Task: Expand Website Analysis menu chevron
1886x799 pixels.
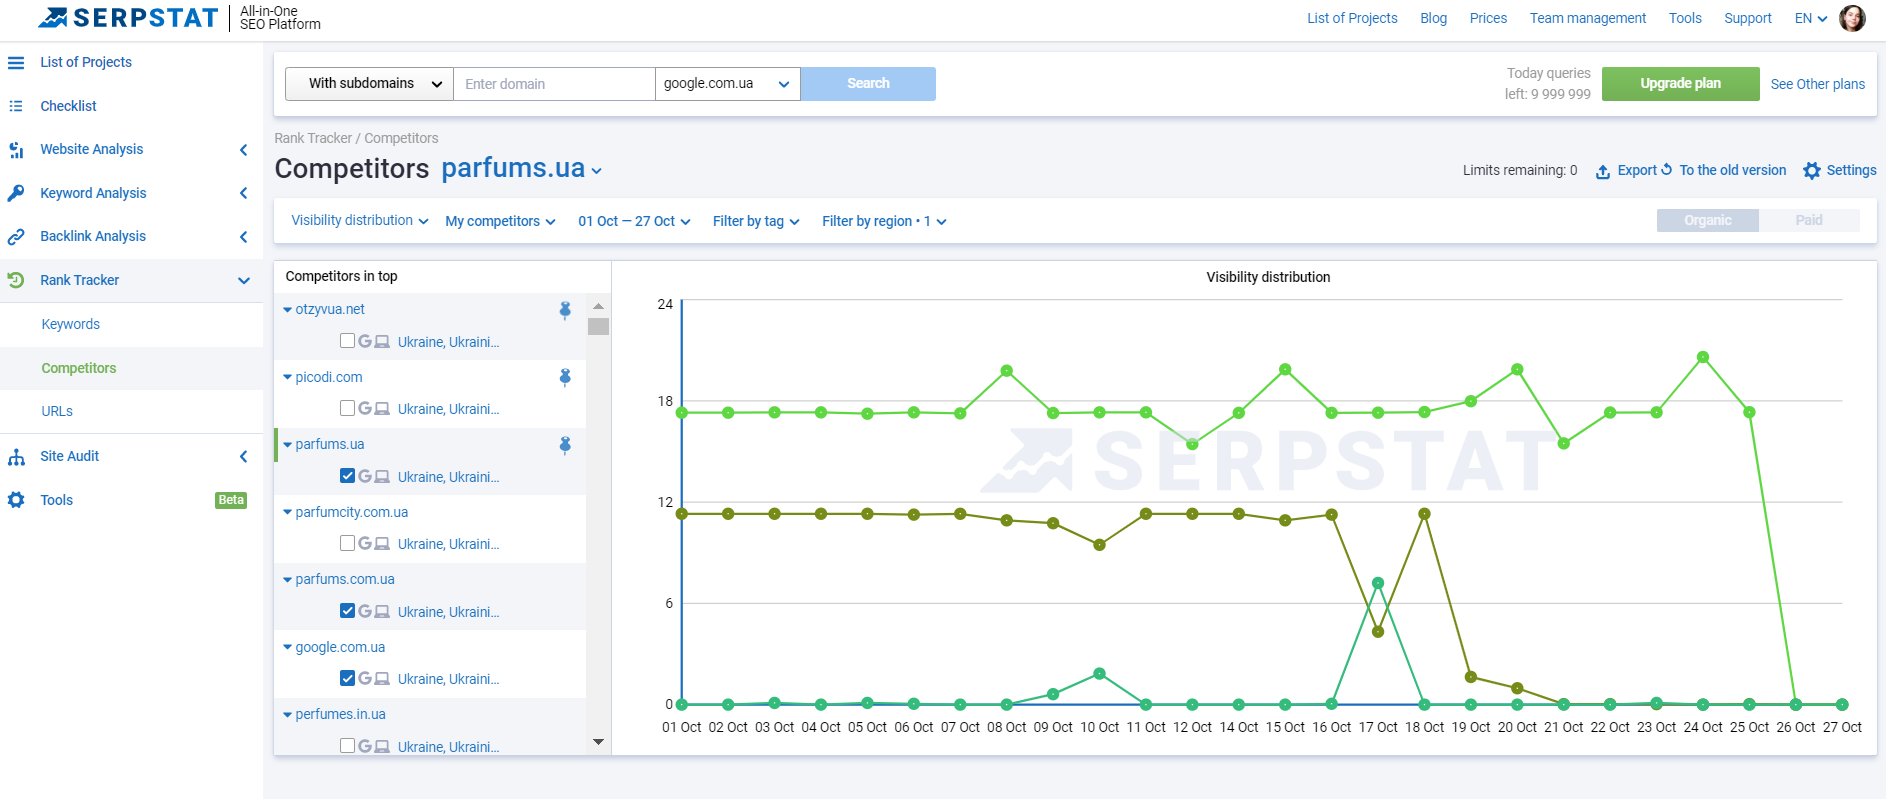Action: click(x=243, y=150)
